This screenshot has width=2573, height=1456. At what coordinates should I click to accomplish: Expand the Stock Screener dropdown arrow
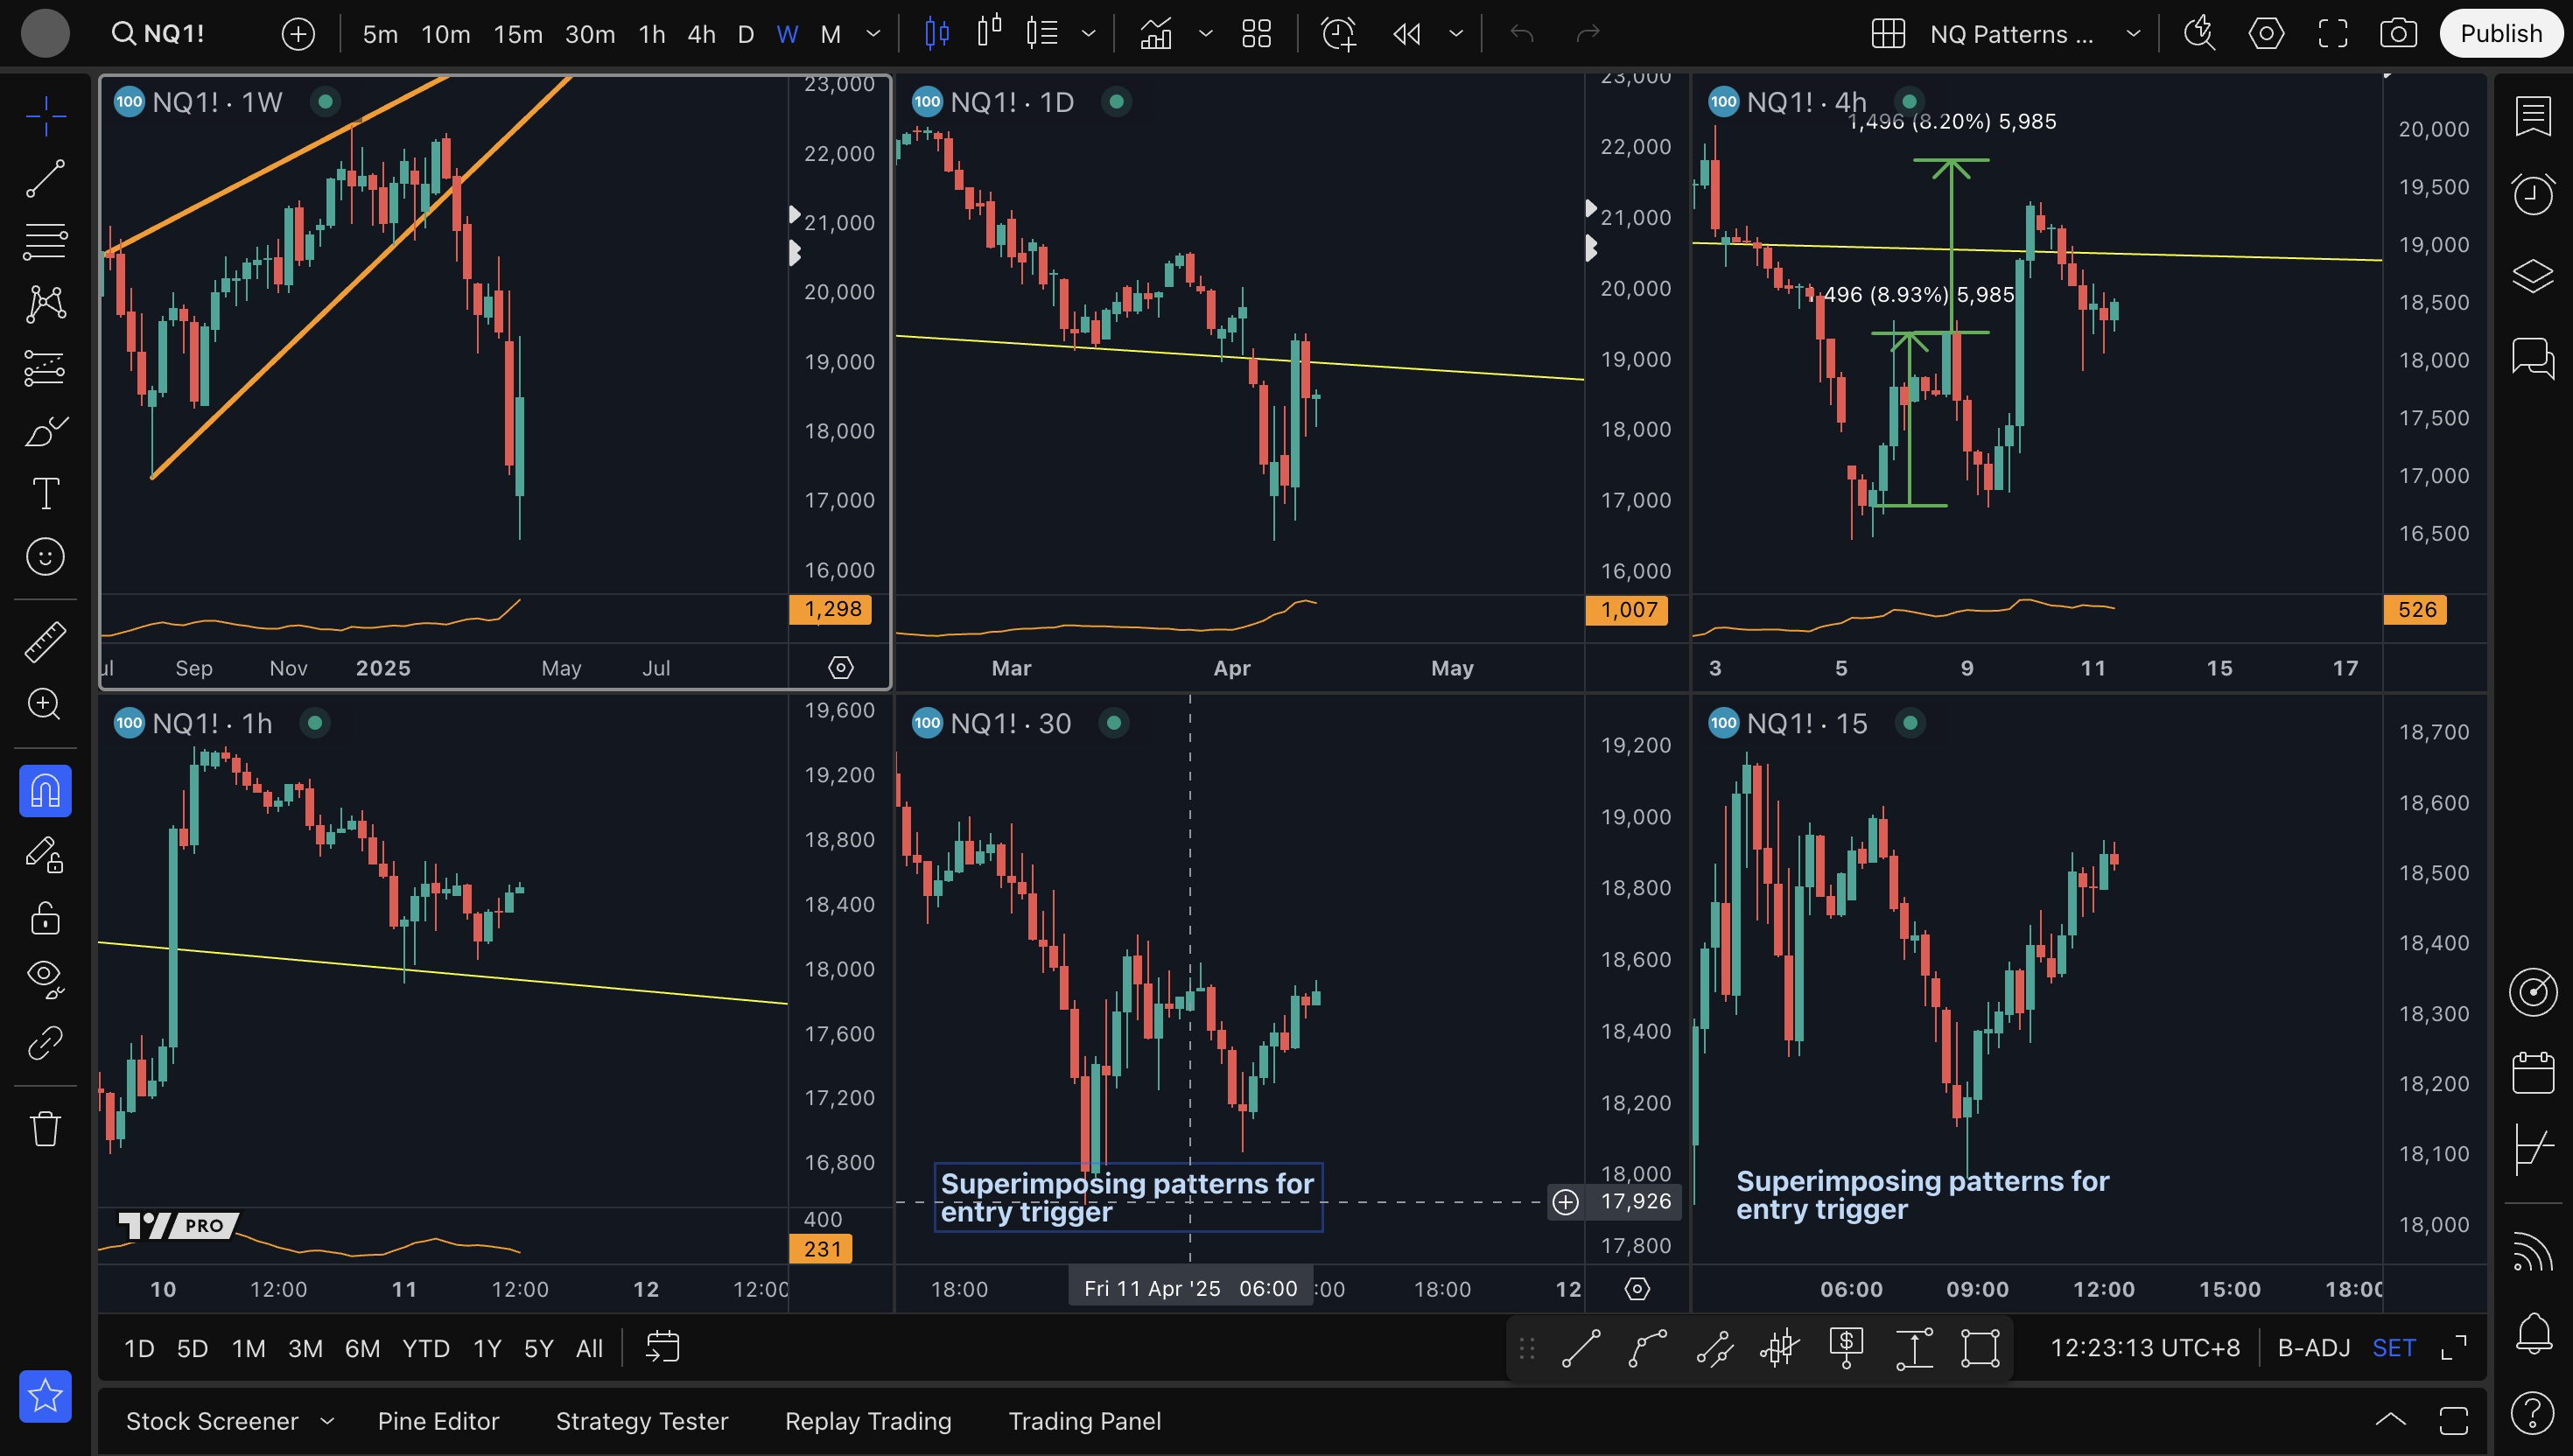[327, 1421]
